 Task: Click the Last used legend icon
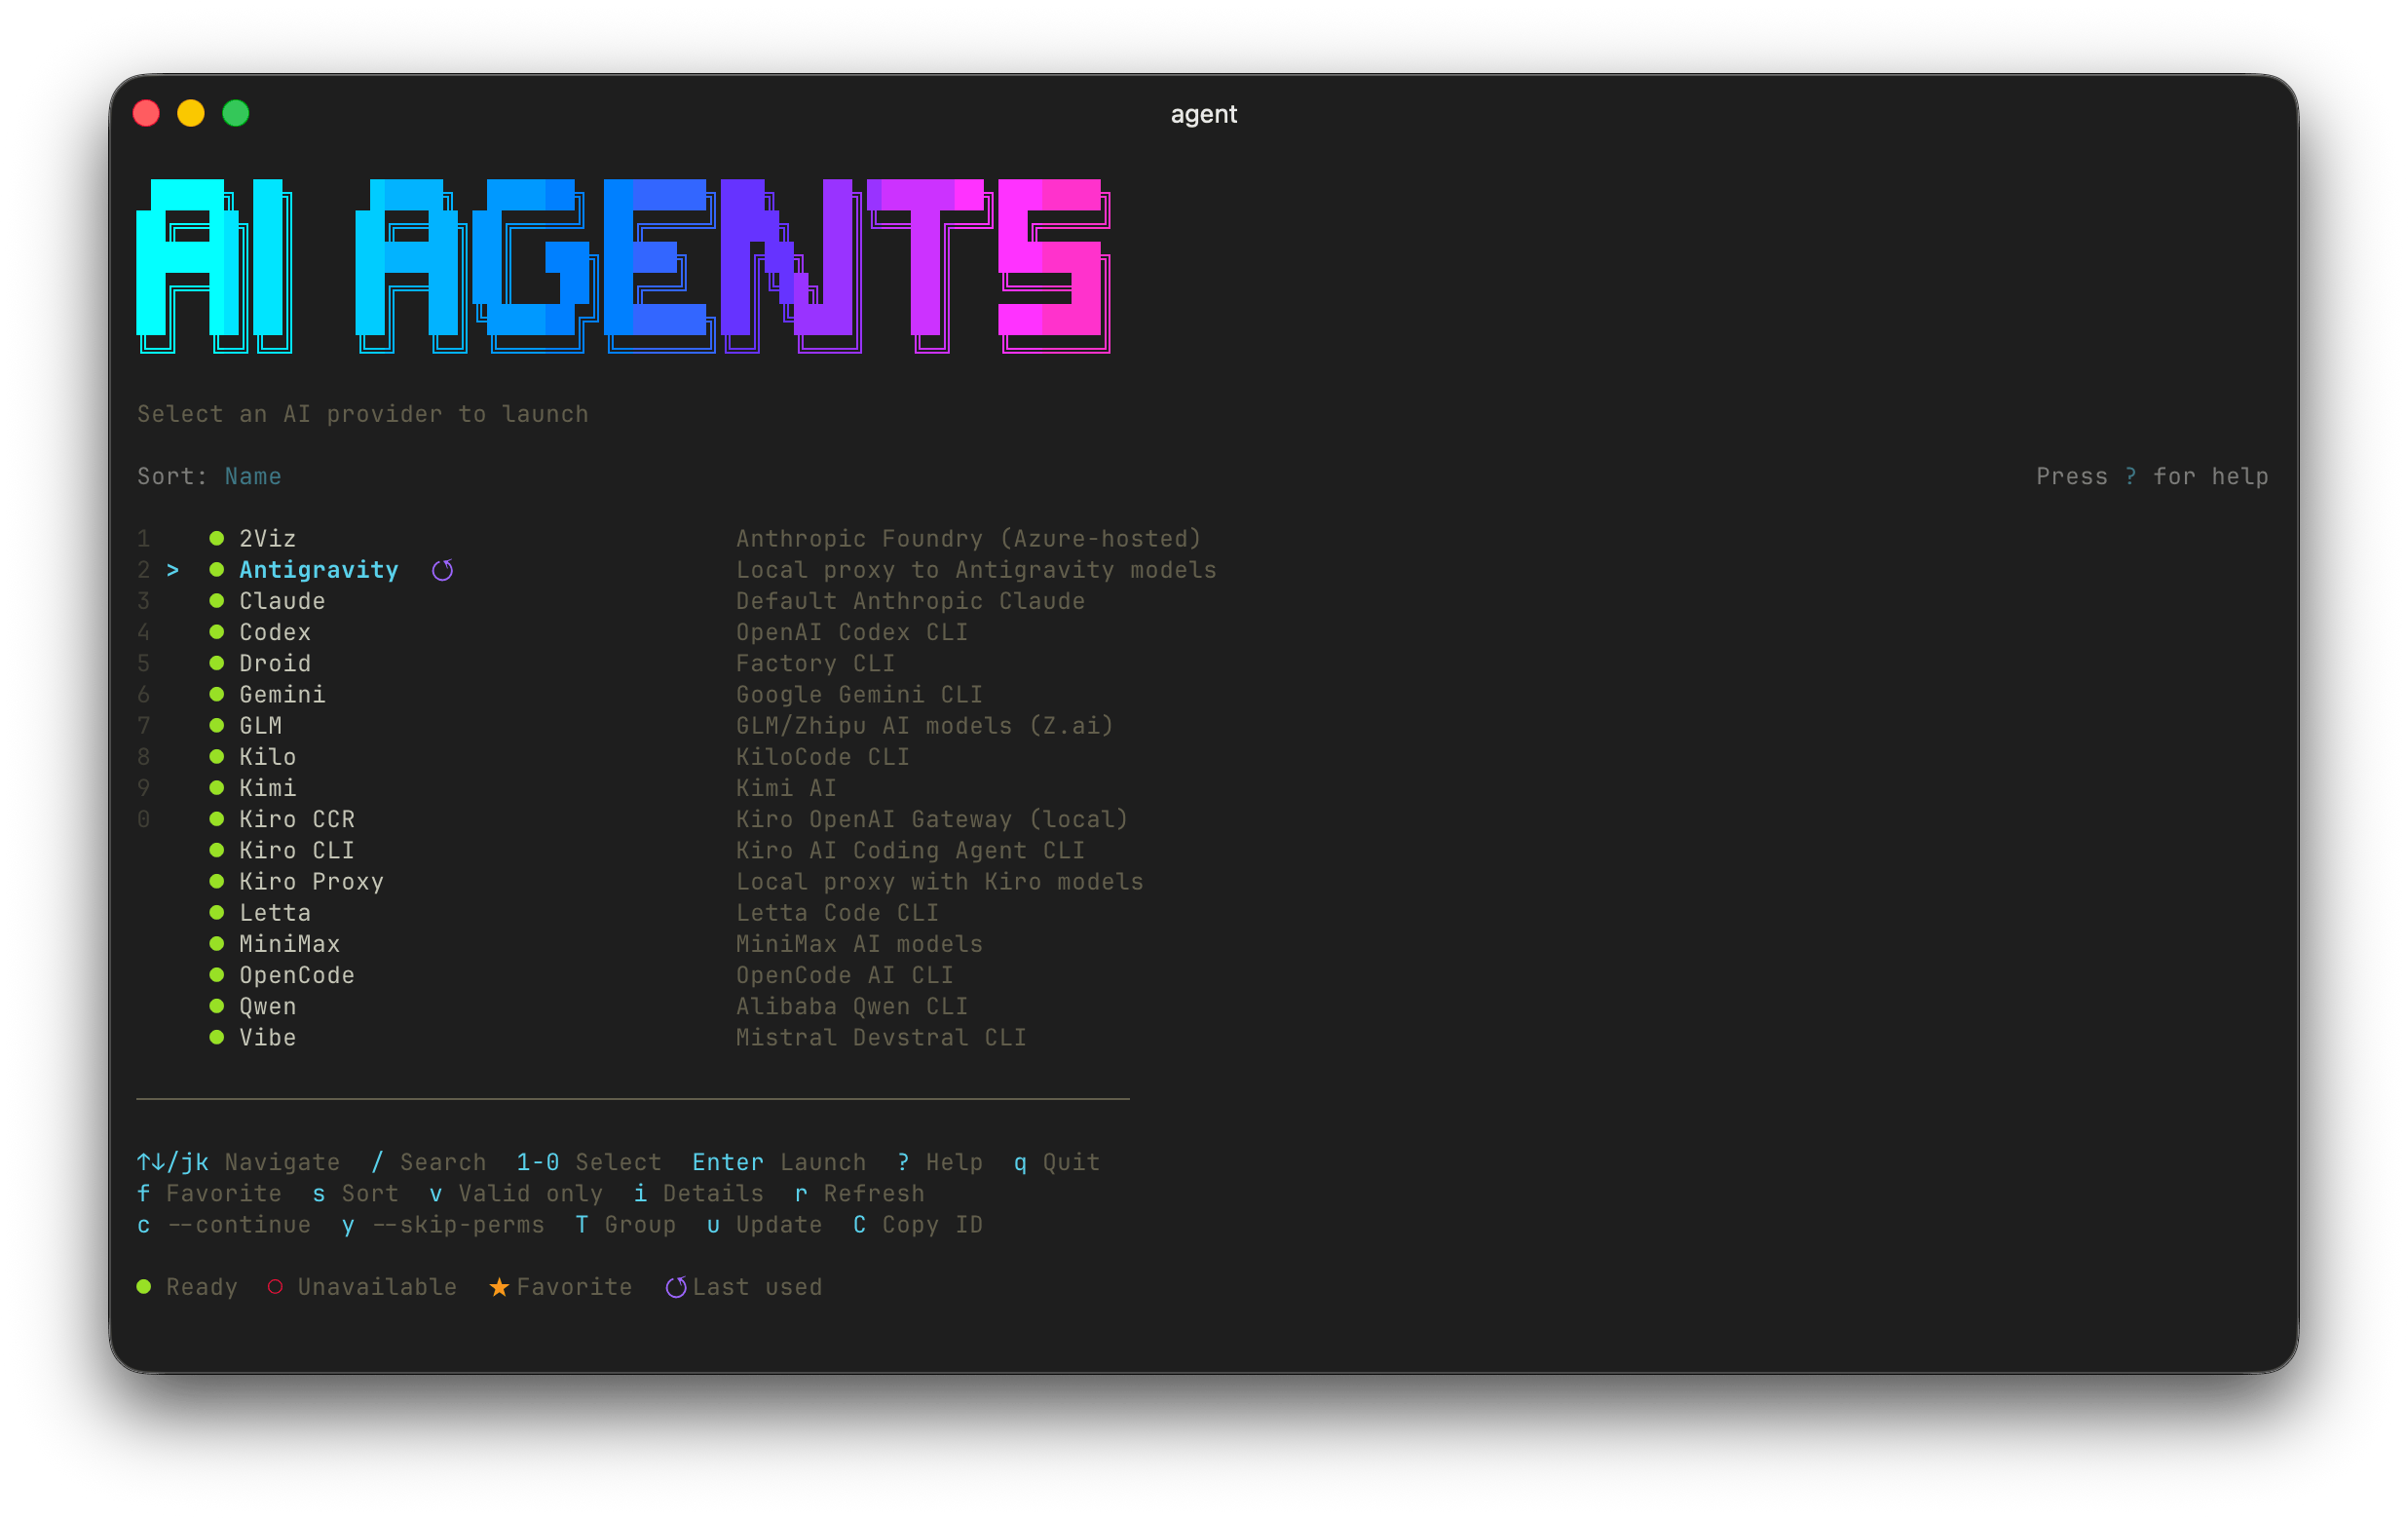tap(676, 1287)
